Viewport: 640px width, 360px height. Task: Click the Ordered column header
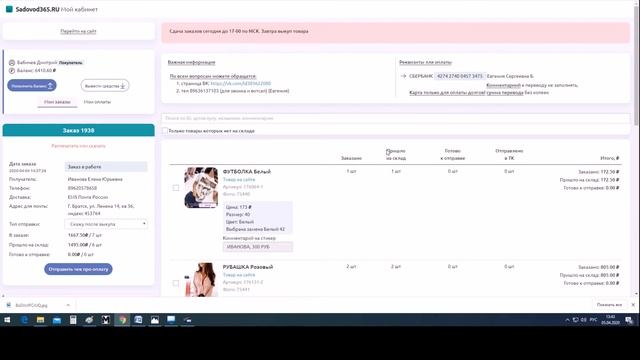(x=351, y=158)
